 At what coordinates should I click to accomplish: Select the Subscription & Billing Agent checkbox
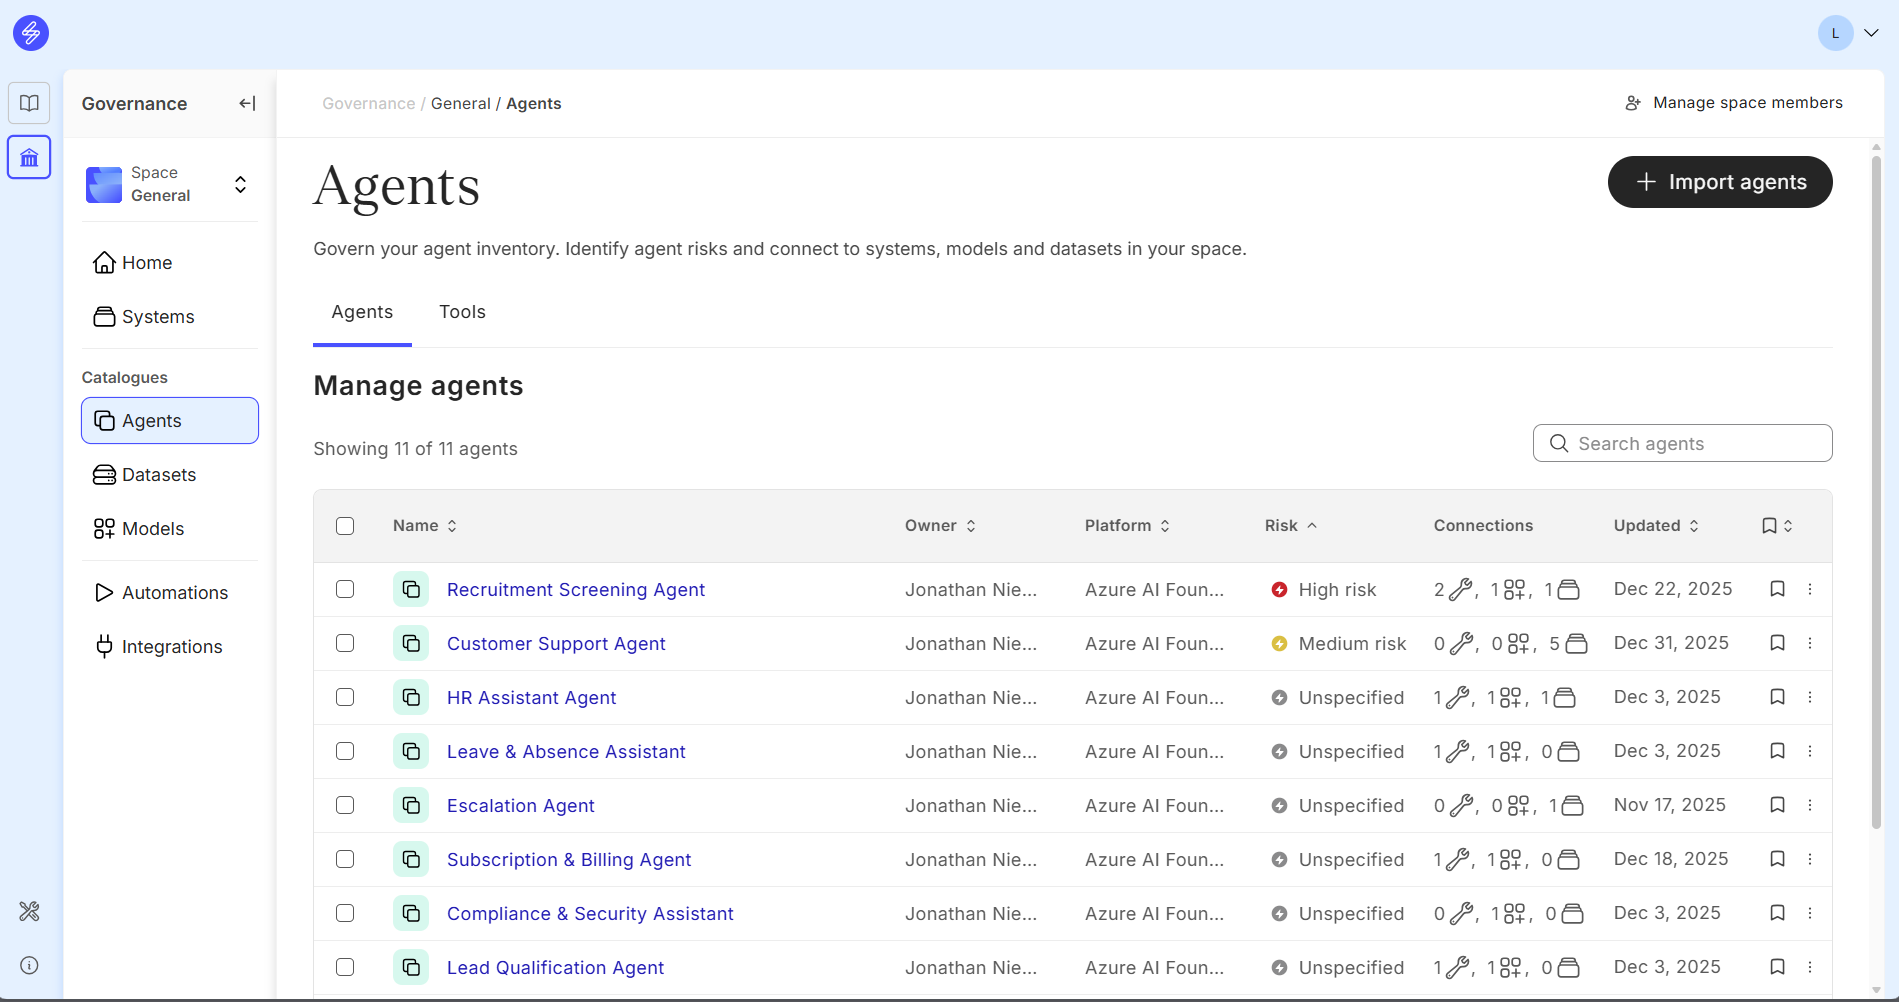click(x=345, y=859)
